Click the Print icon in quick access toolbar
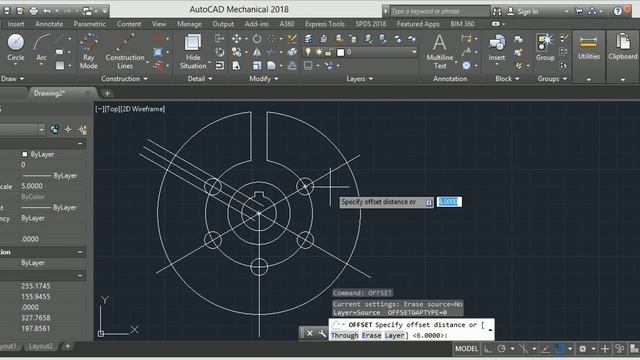Screen dimensions: 640x360 point(33,11)
